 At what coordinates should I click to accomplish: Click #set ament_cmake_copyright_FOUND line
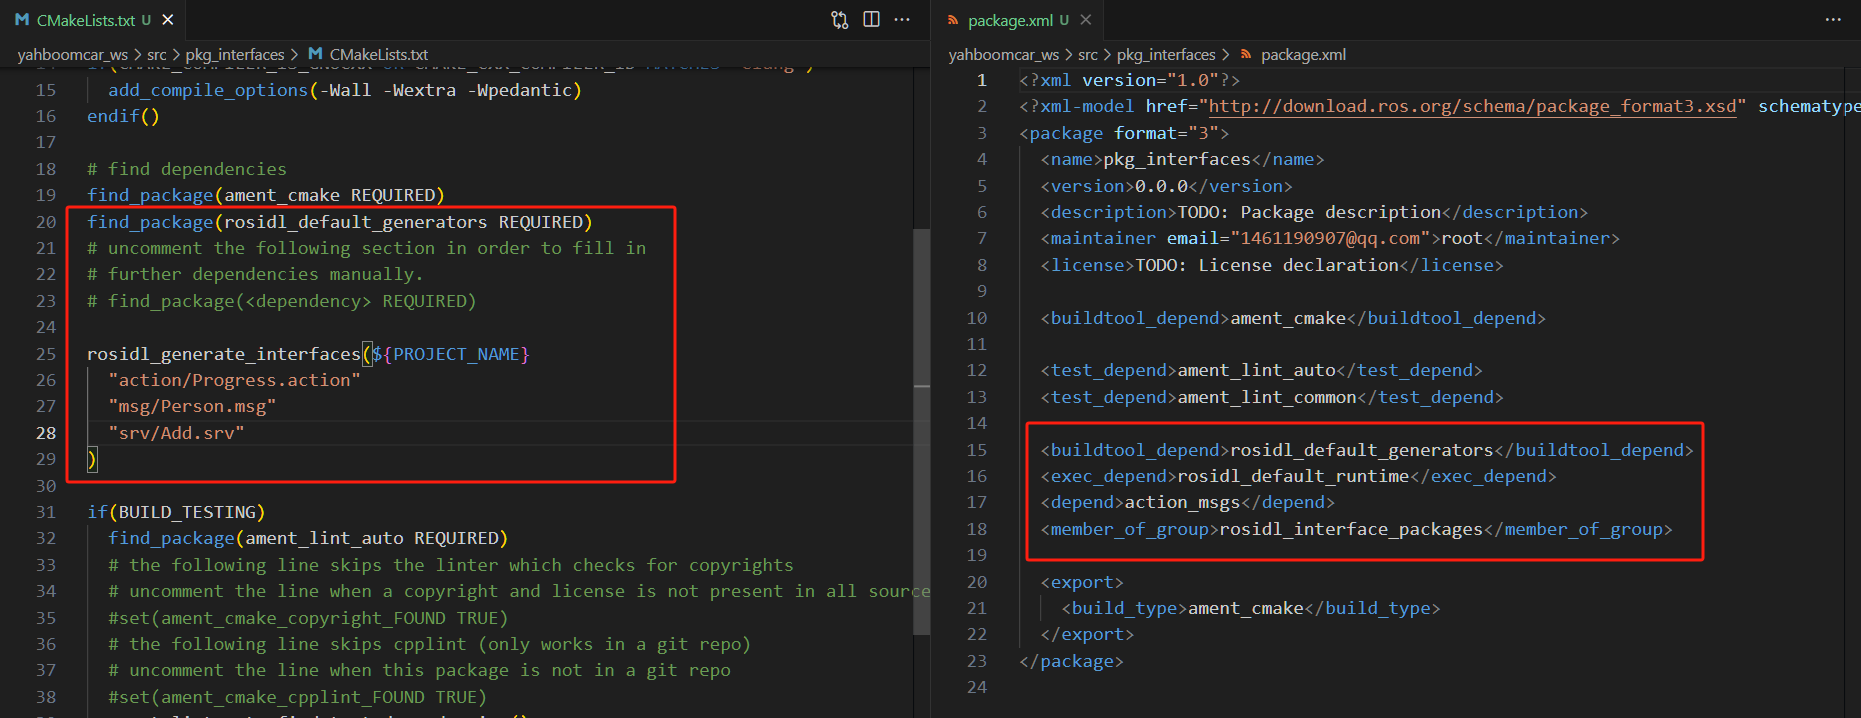tap(308, 618)
